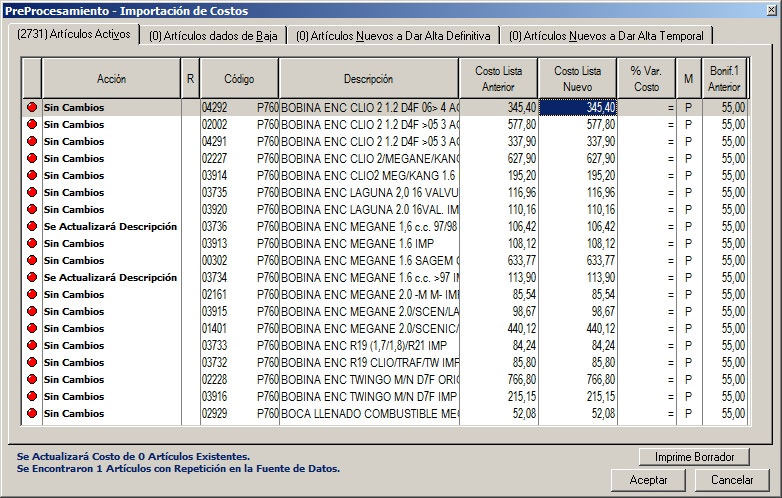This screenshot has width=782, height=498.
Task: Select highlighted Costo Lista Nuevo cell 345,40
Action: point(577,107)
